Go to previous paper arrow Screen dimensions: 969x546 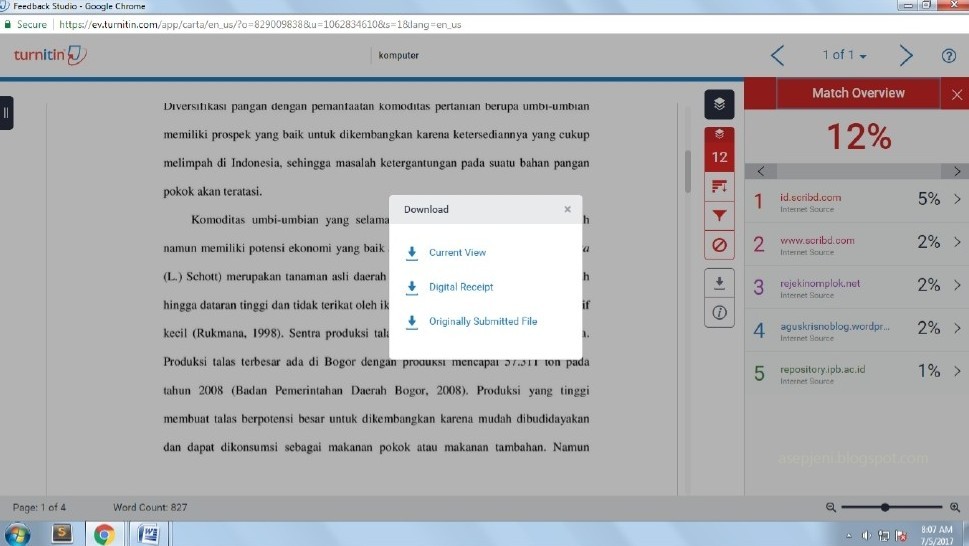(x=777, y=56)
